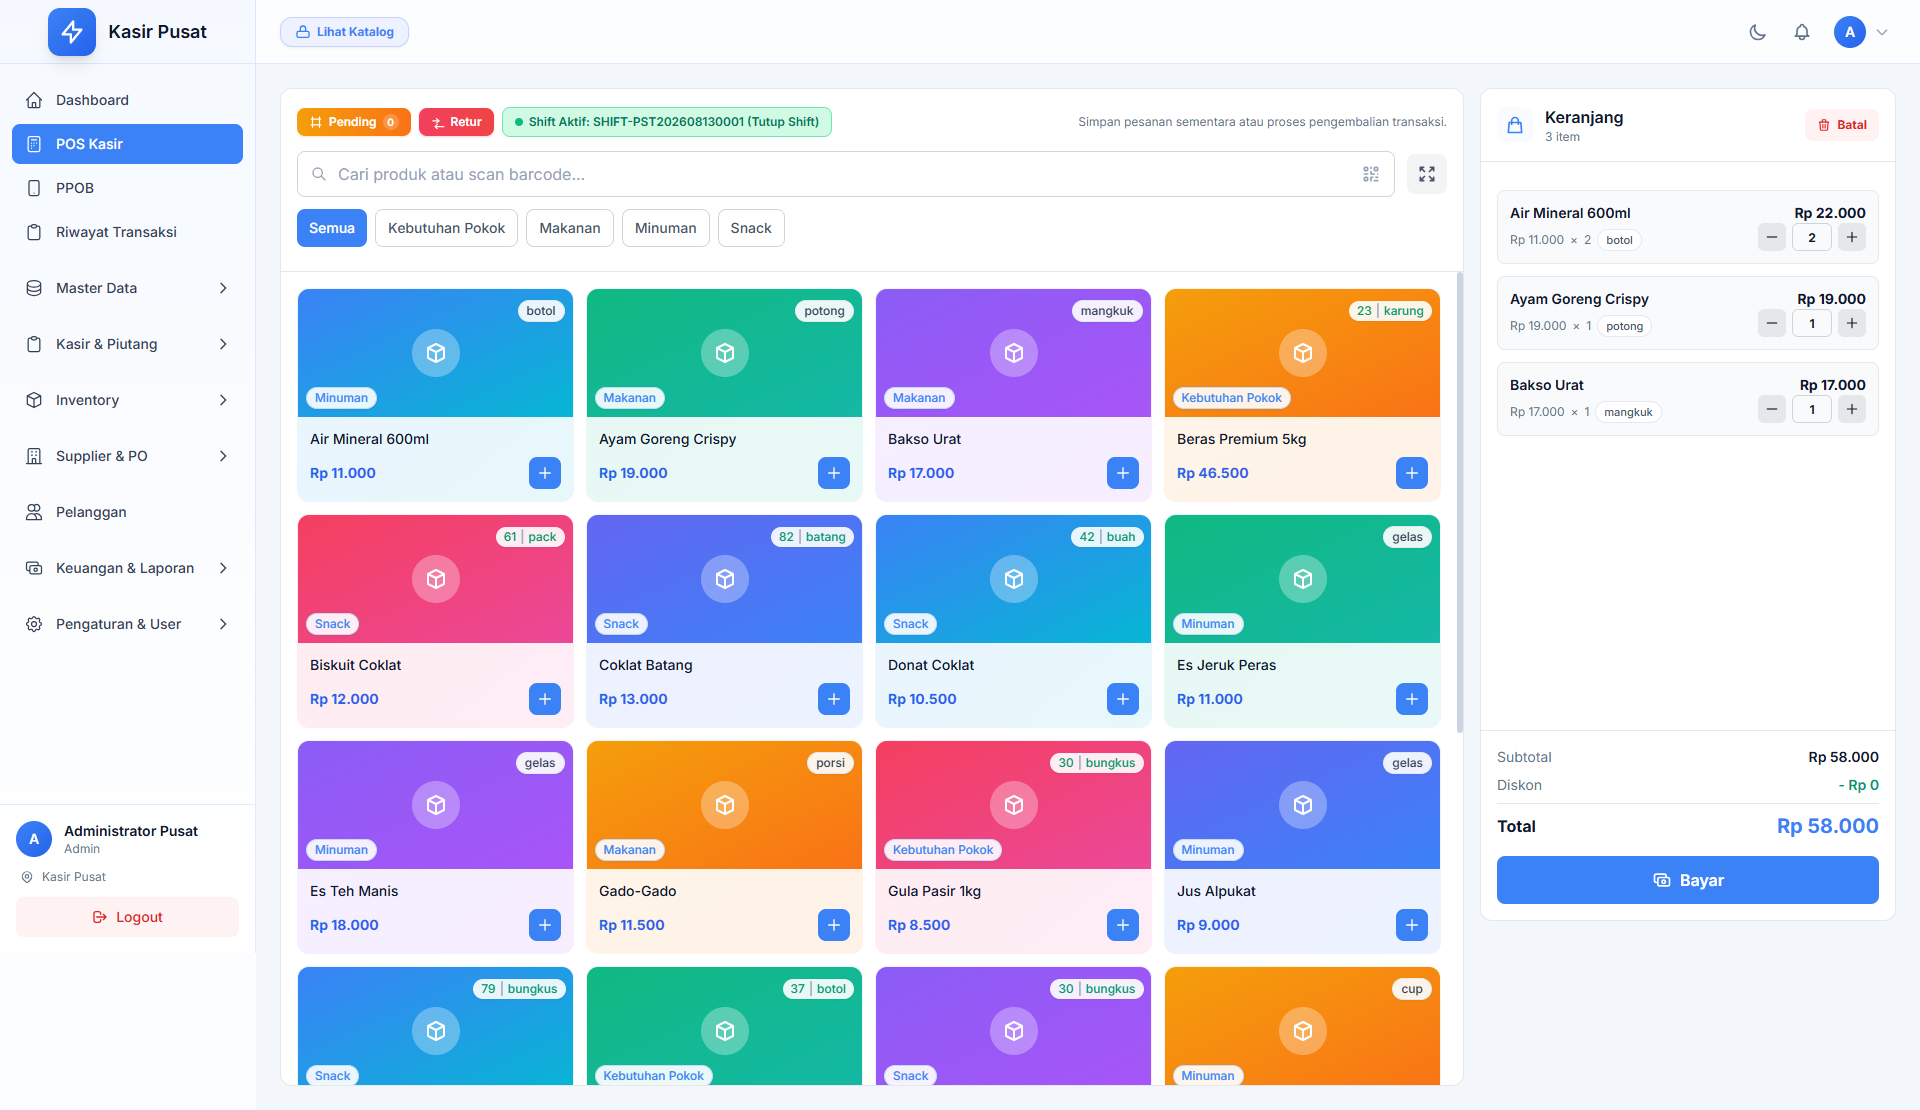Filter products by Minuman category
1920x1110 pixels.
pyautogui.click(x=665, y=228)
